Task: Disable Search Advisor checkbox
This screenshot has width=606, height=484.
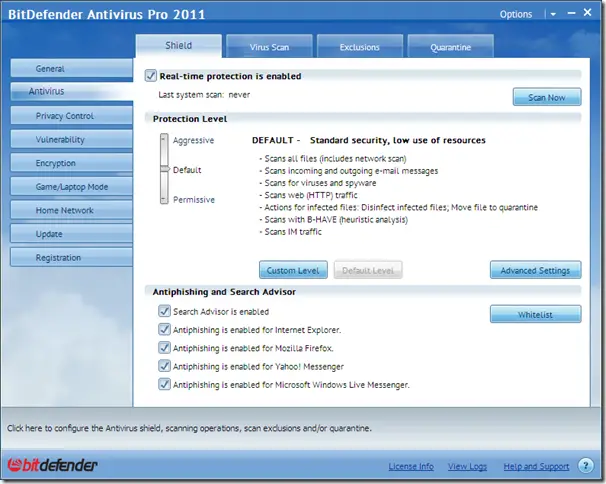Action: 164,311
